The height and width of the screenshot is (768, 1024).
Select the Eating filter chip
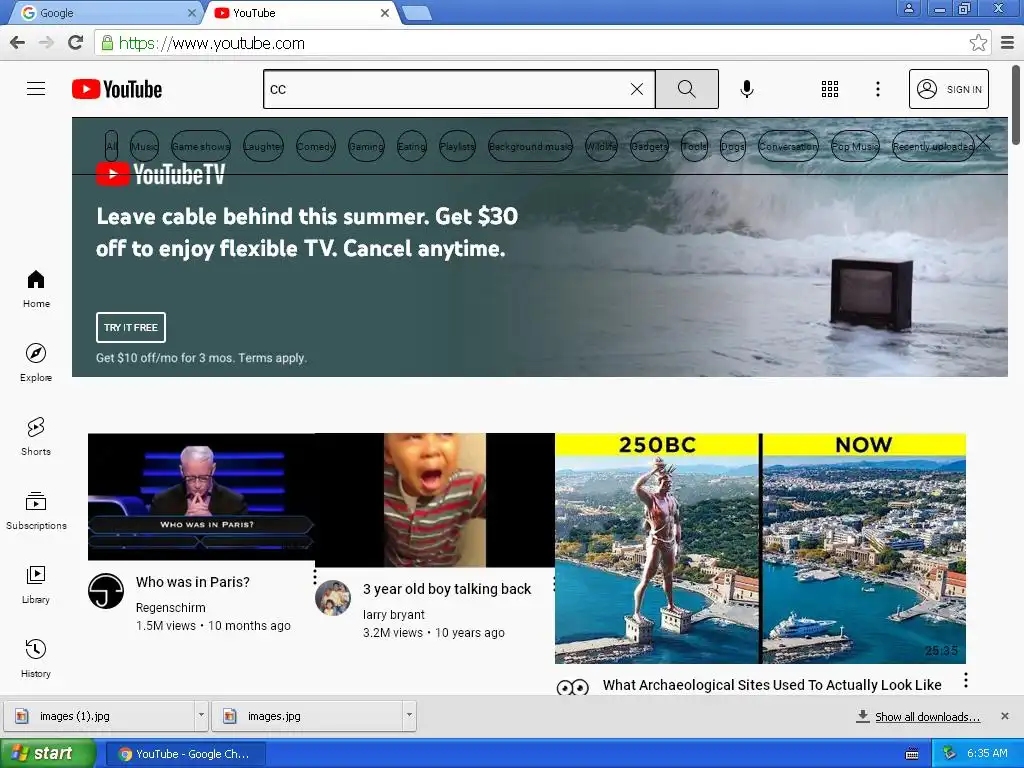pyautogui.click(x=411, y=146)
